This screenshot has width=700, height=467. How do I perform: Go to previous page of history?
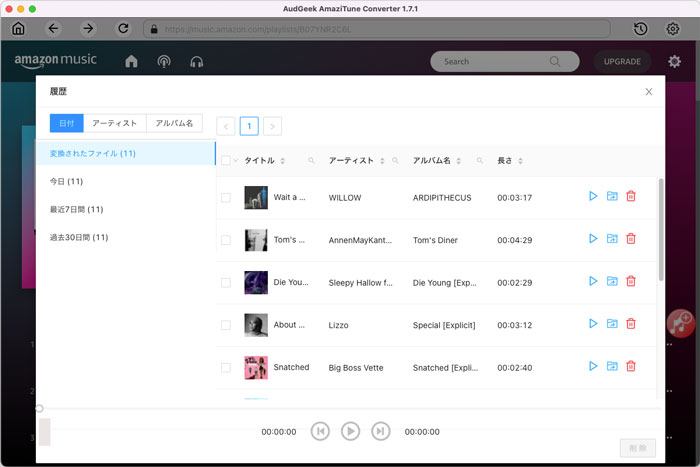pyautogui.click(x=225, y=126)
